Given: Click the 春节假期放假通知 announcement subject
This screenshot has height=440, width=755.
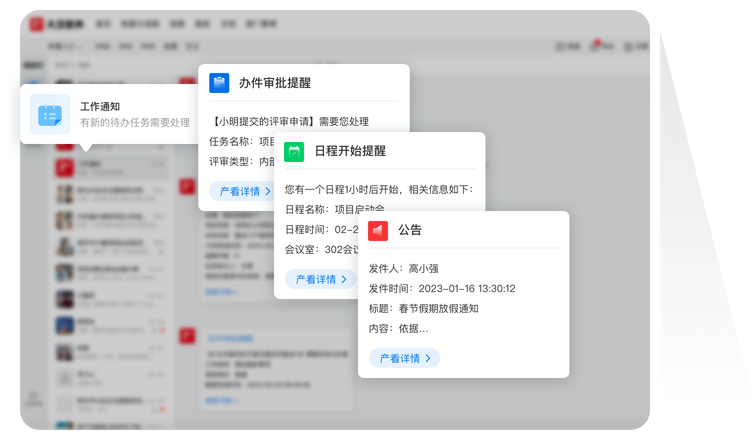Looking at the screenshot, I should pos(438,308).
